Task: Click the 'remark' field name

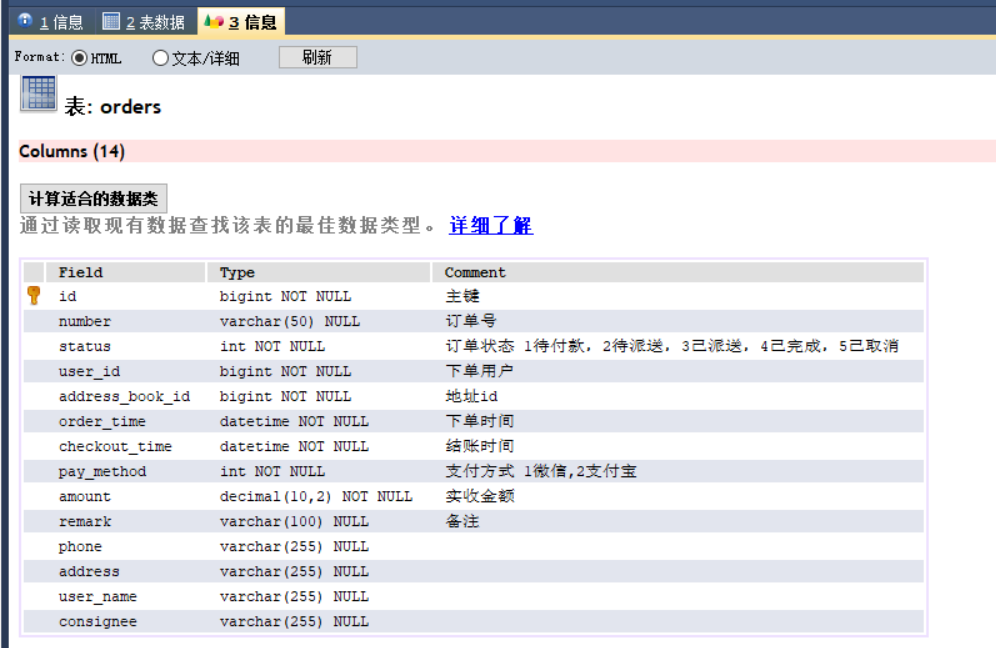Action: [84, 522]
